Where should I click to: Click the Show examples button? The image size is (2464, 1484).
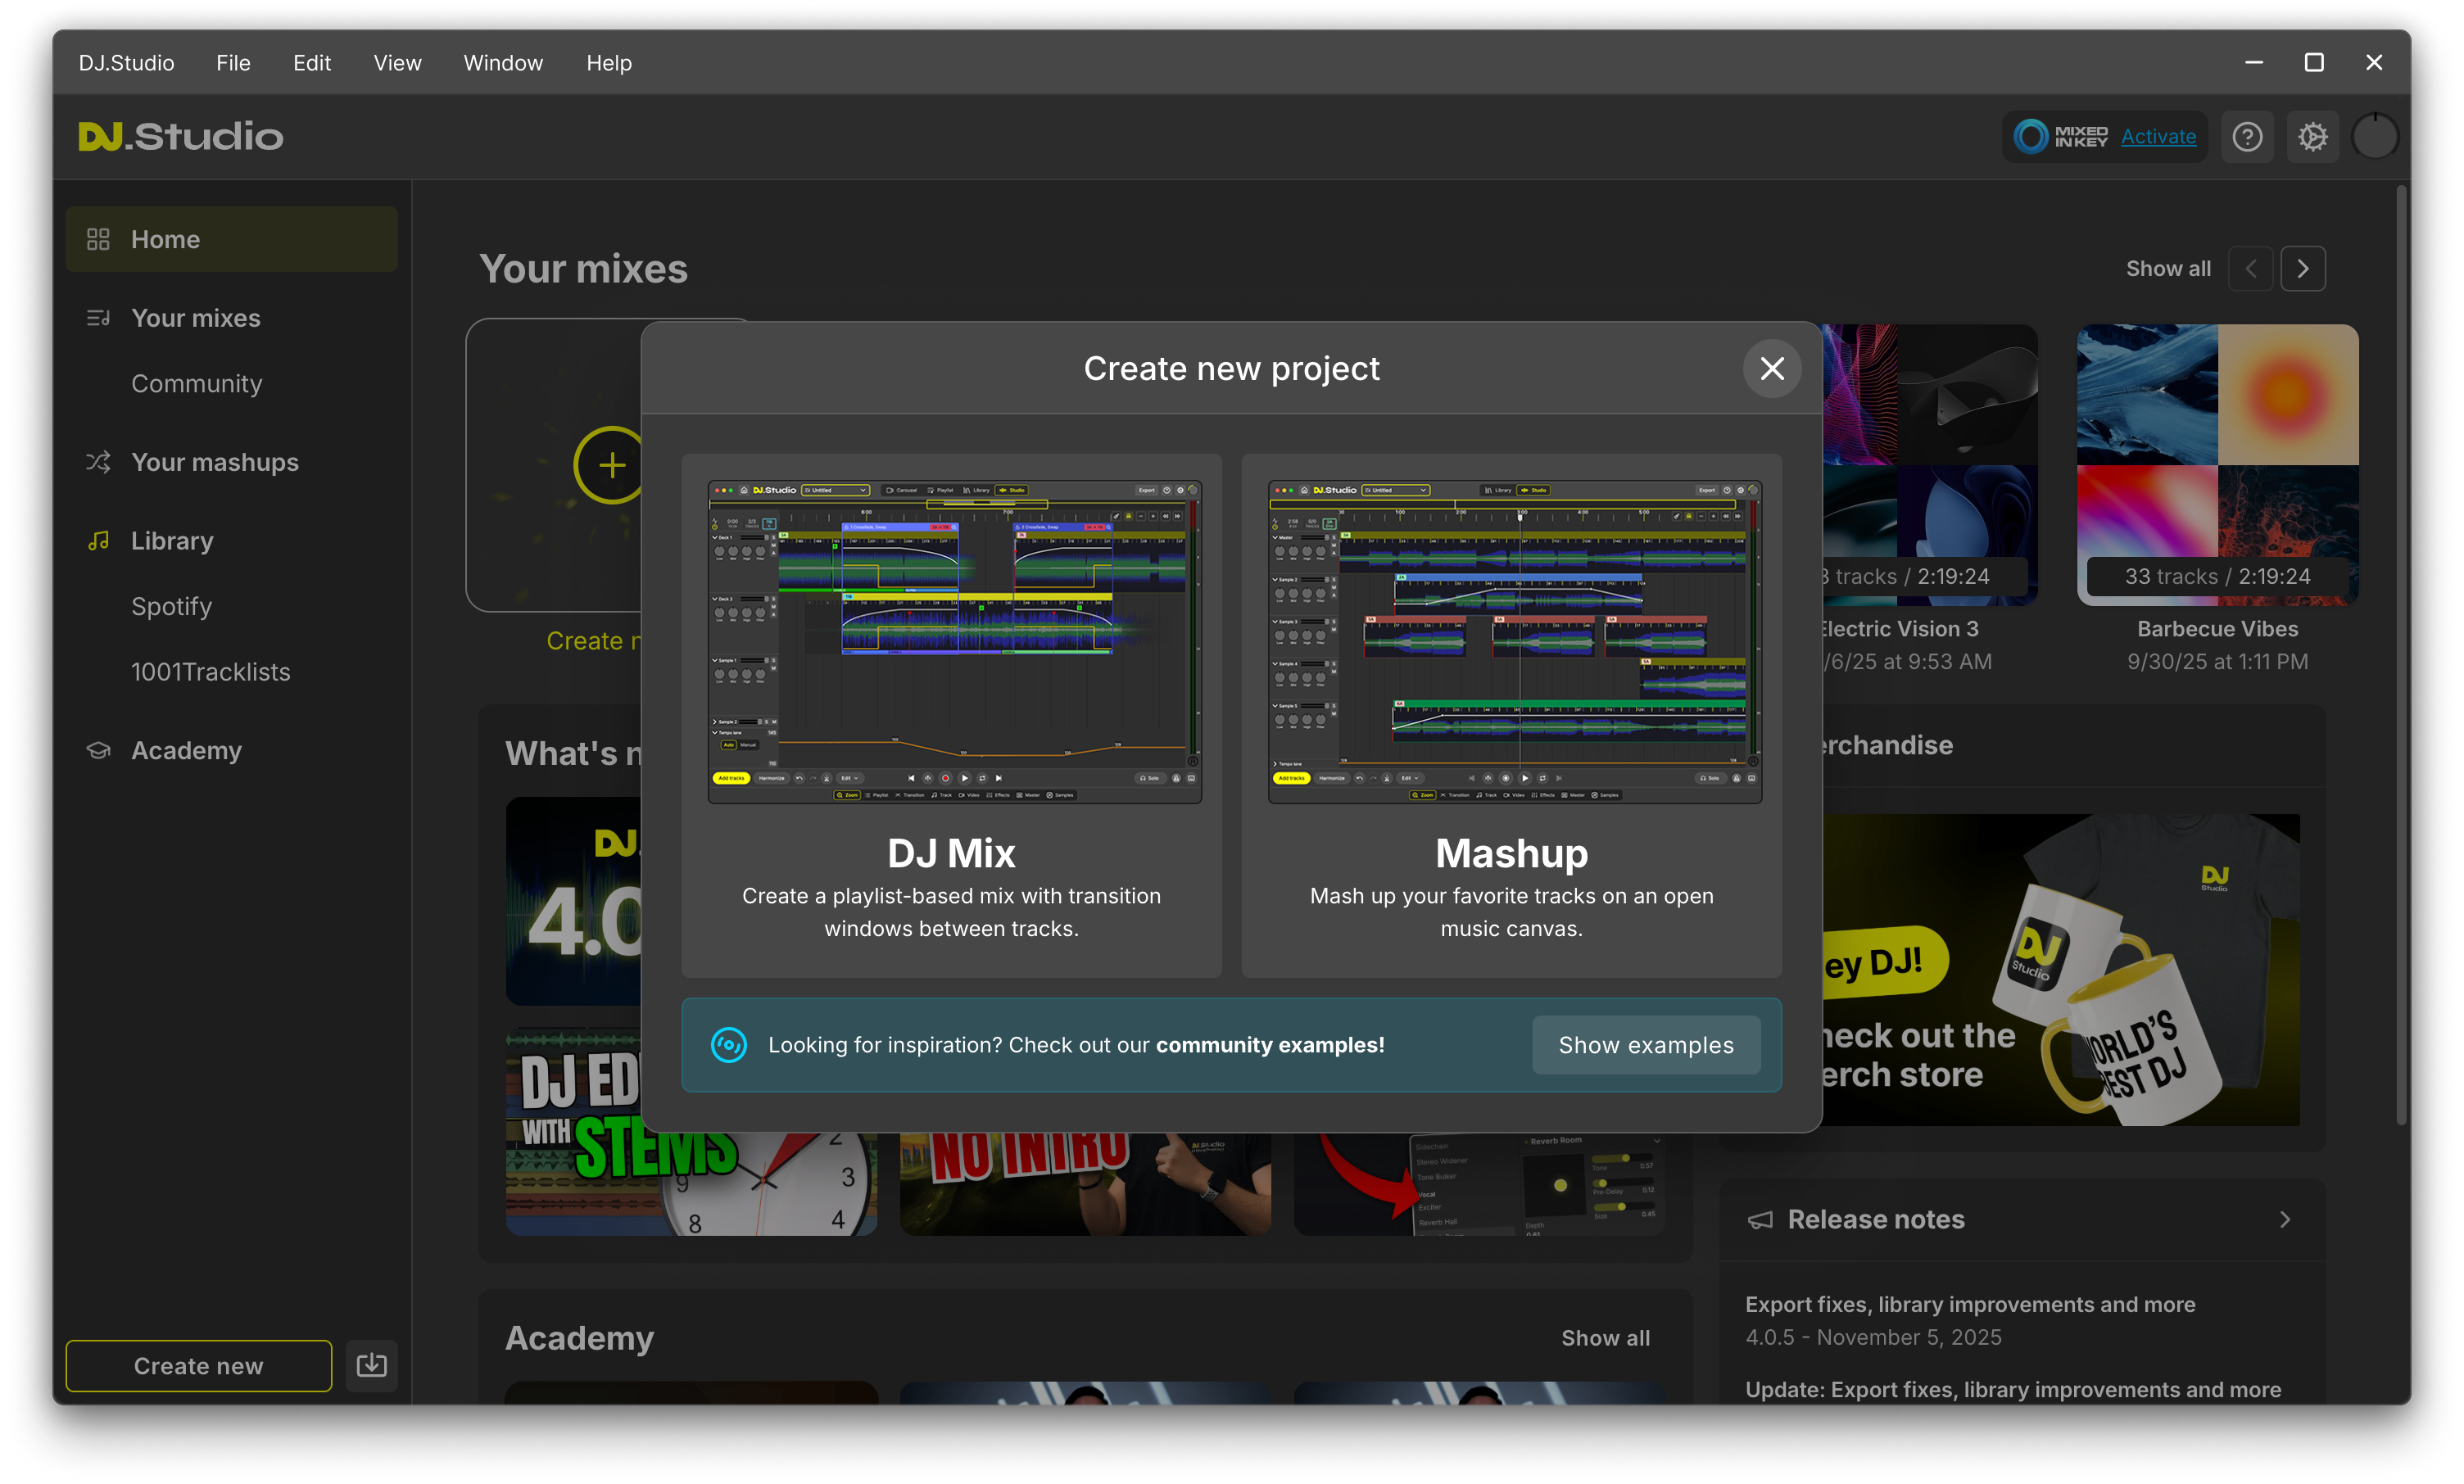click(1645, 1044)
